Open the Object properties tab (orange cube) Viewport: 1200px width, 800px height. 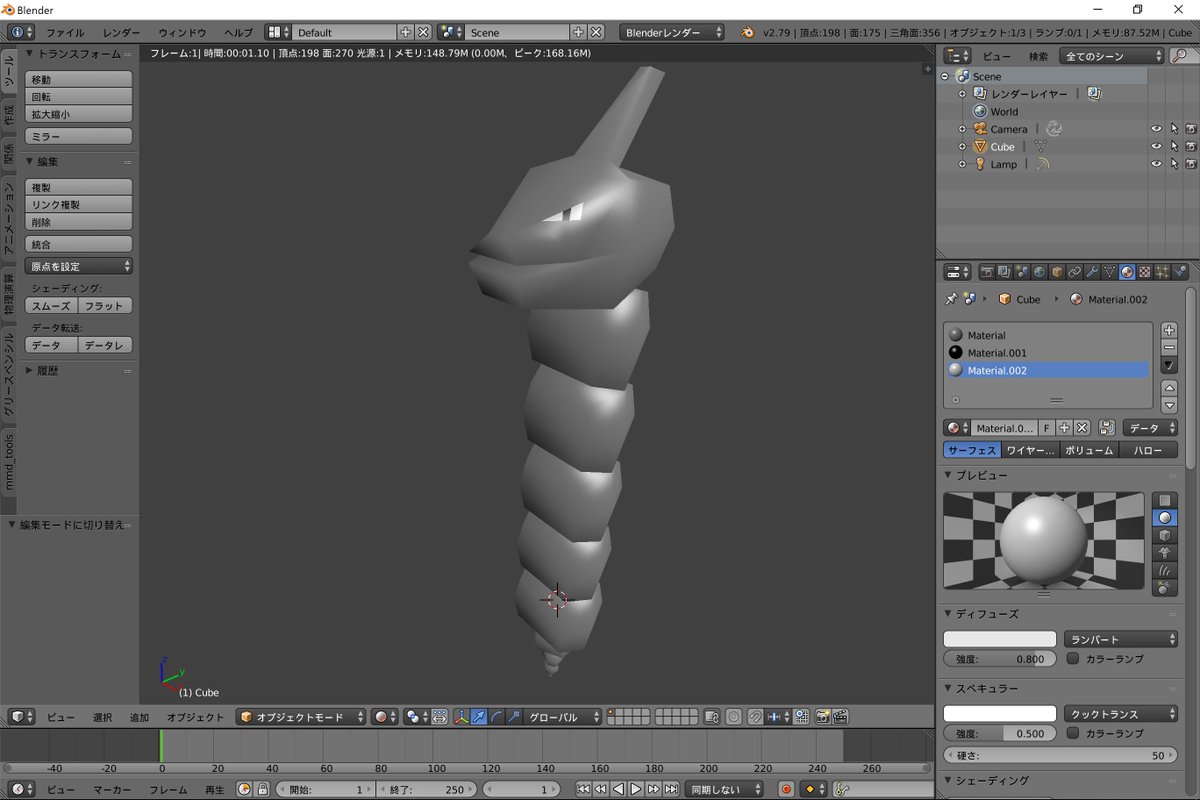point(1057,272)
